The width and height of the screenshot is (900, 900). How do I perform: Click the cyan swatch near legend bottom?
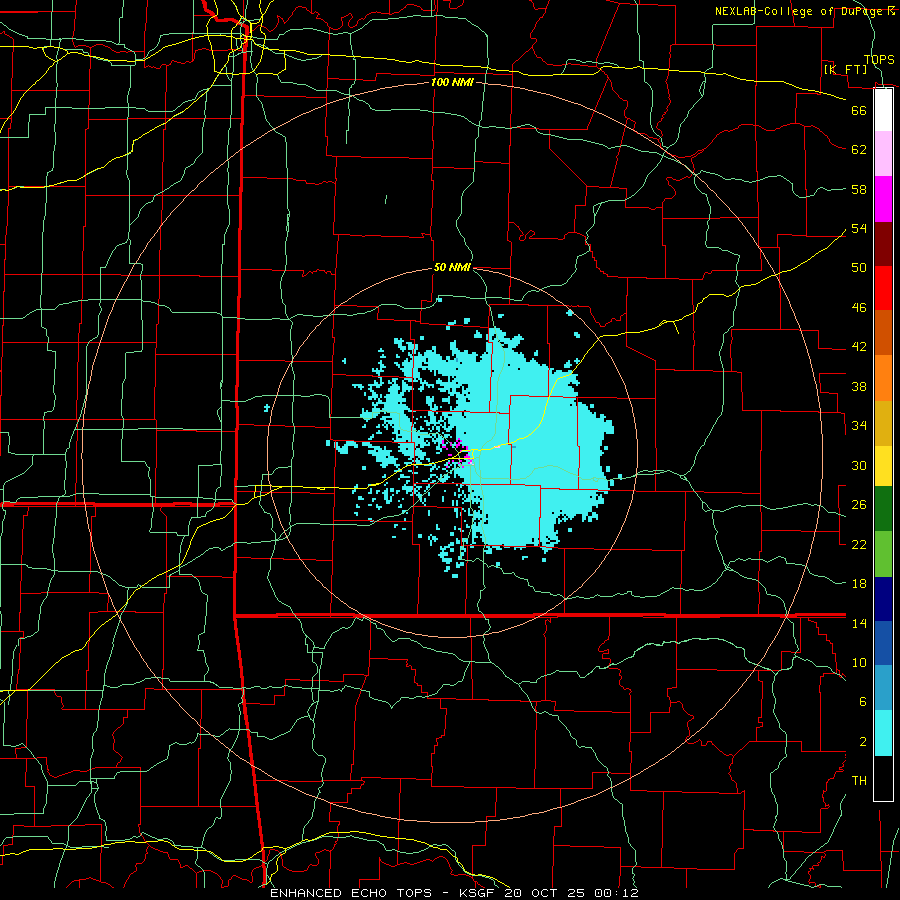883,733
